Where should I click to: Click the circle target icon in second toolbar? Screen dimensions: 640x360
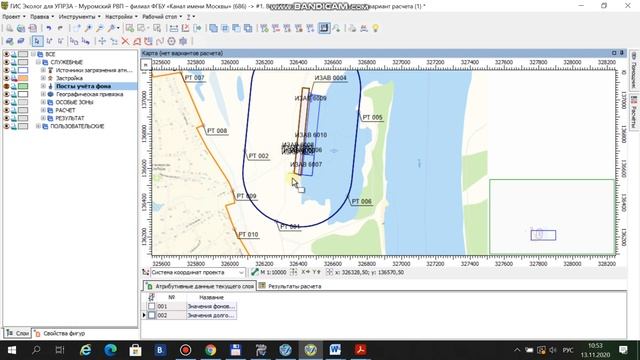[171, 41]
